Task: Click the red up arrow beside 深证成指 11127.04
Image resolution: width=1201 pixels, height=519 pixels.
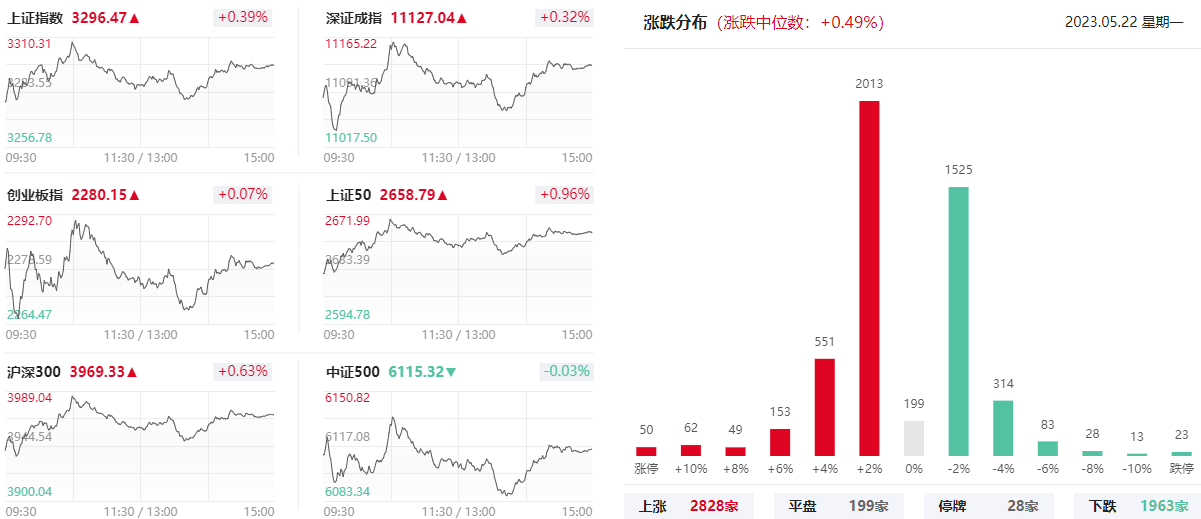Action: coord(462,18)
